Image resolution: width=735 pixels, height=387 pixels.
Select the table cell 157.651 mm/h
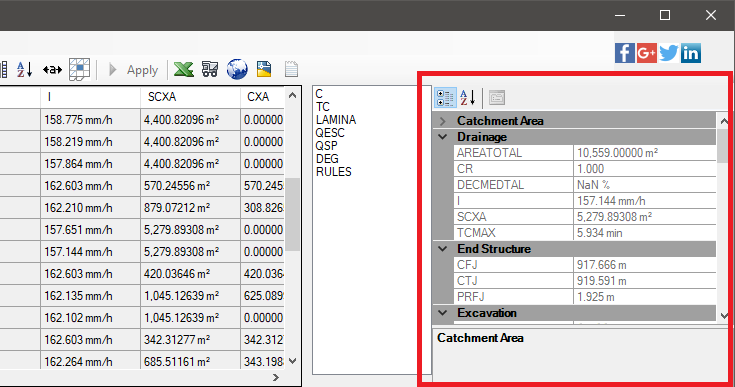point(90,230)
